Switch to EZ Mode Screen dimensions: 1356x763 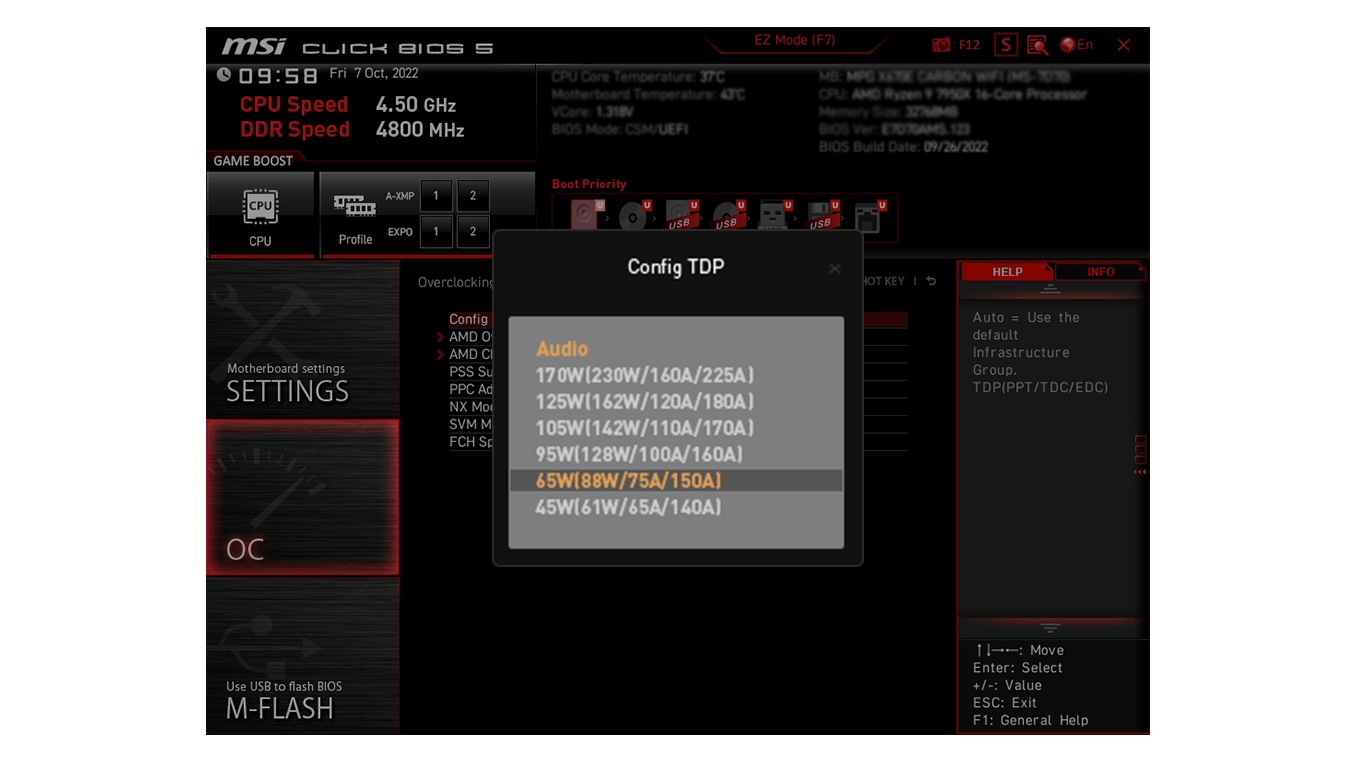pos(795,40)
